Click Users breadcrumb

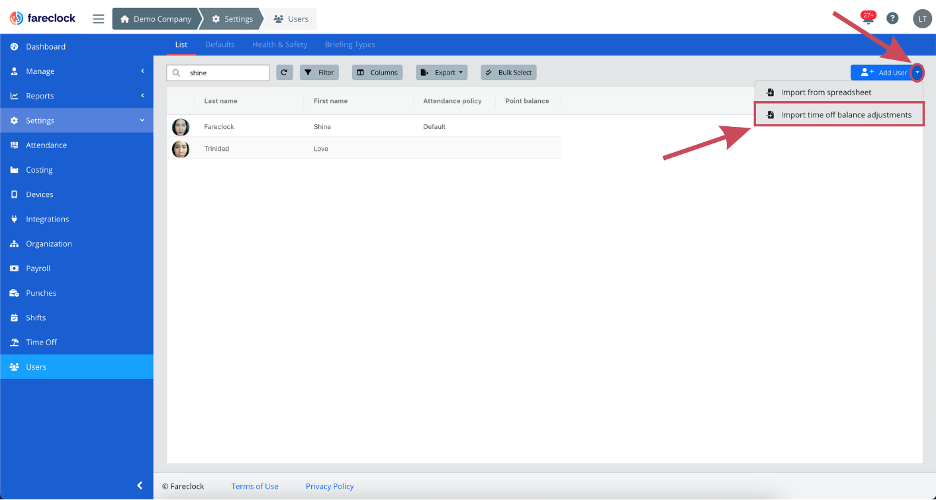click(x=291, y=19)
